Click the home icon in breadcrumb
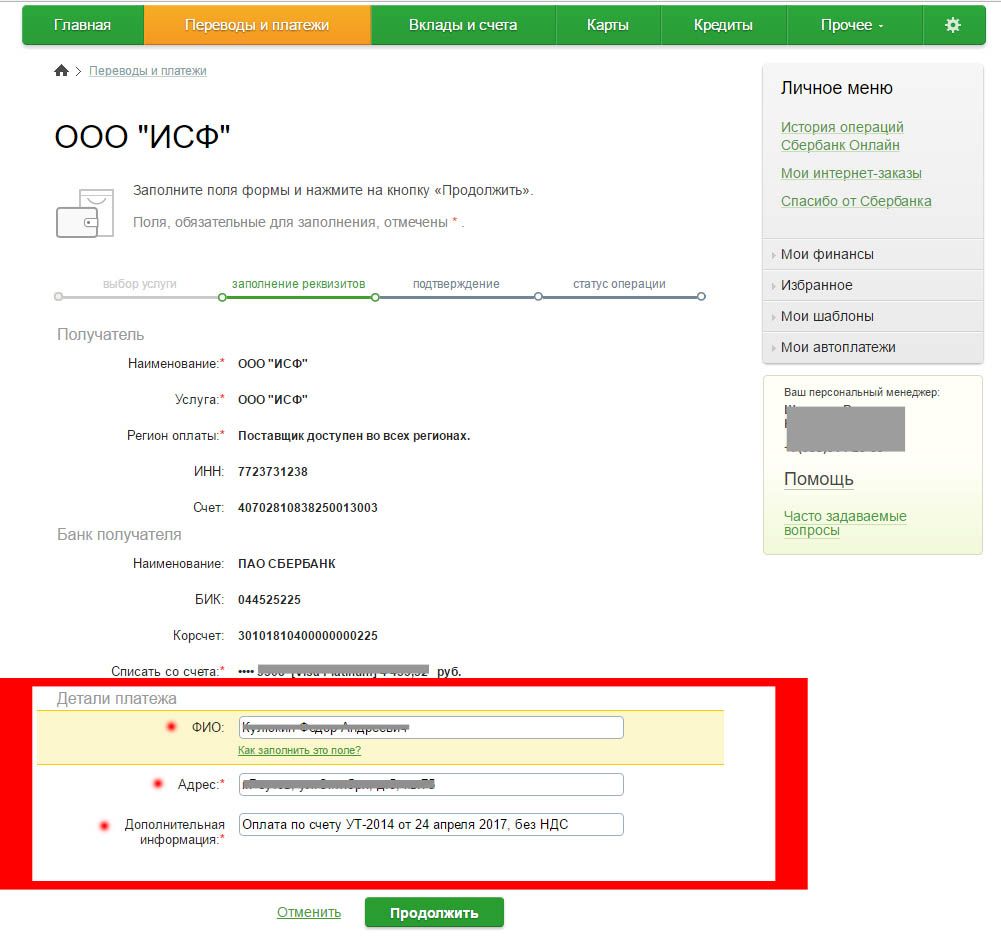The image size is (1001, 945). (61, 71)
